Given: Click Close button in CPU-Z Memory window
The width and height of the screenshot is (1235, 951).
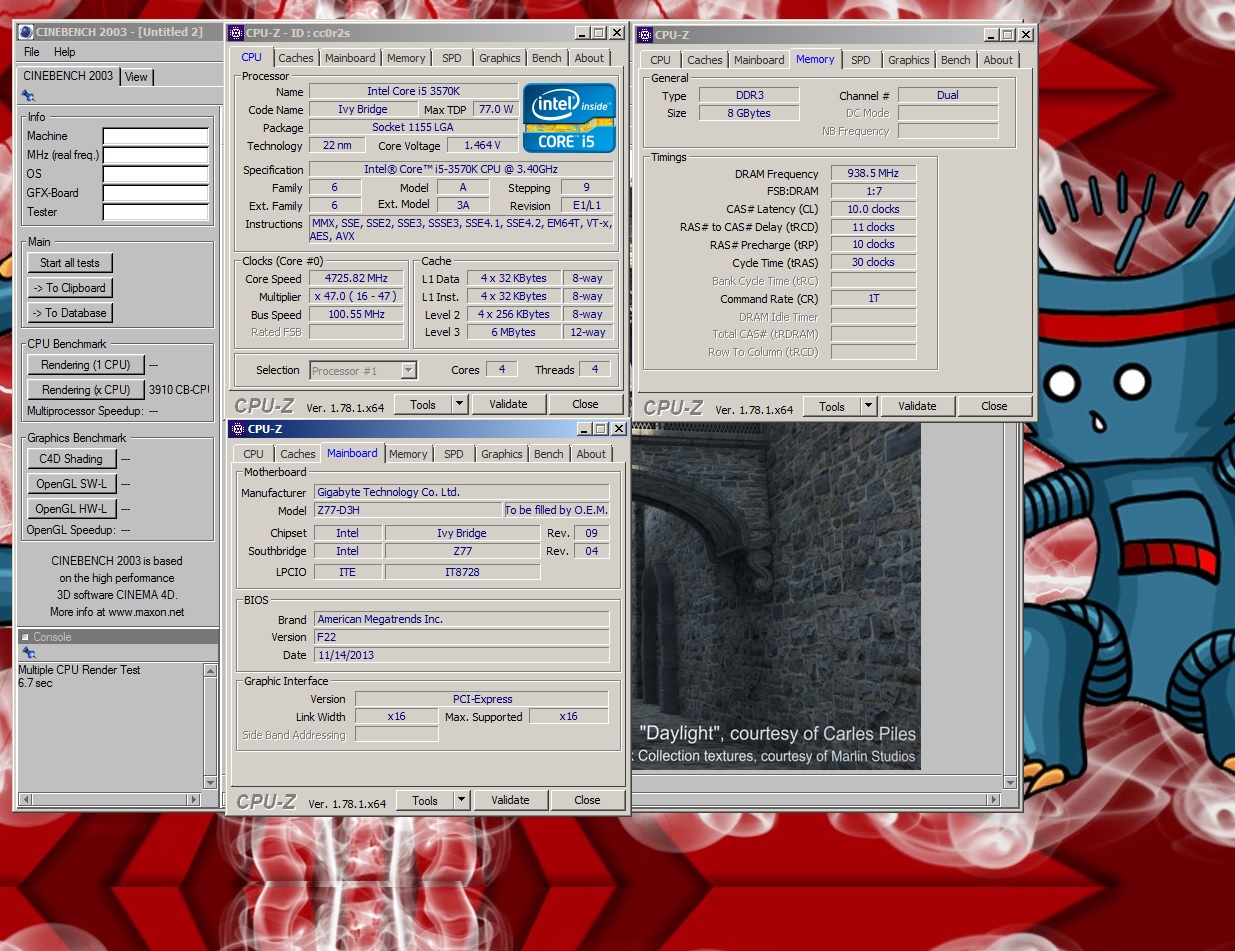Looking at the screenshot, I should click(x=994, y=406).
